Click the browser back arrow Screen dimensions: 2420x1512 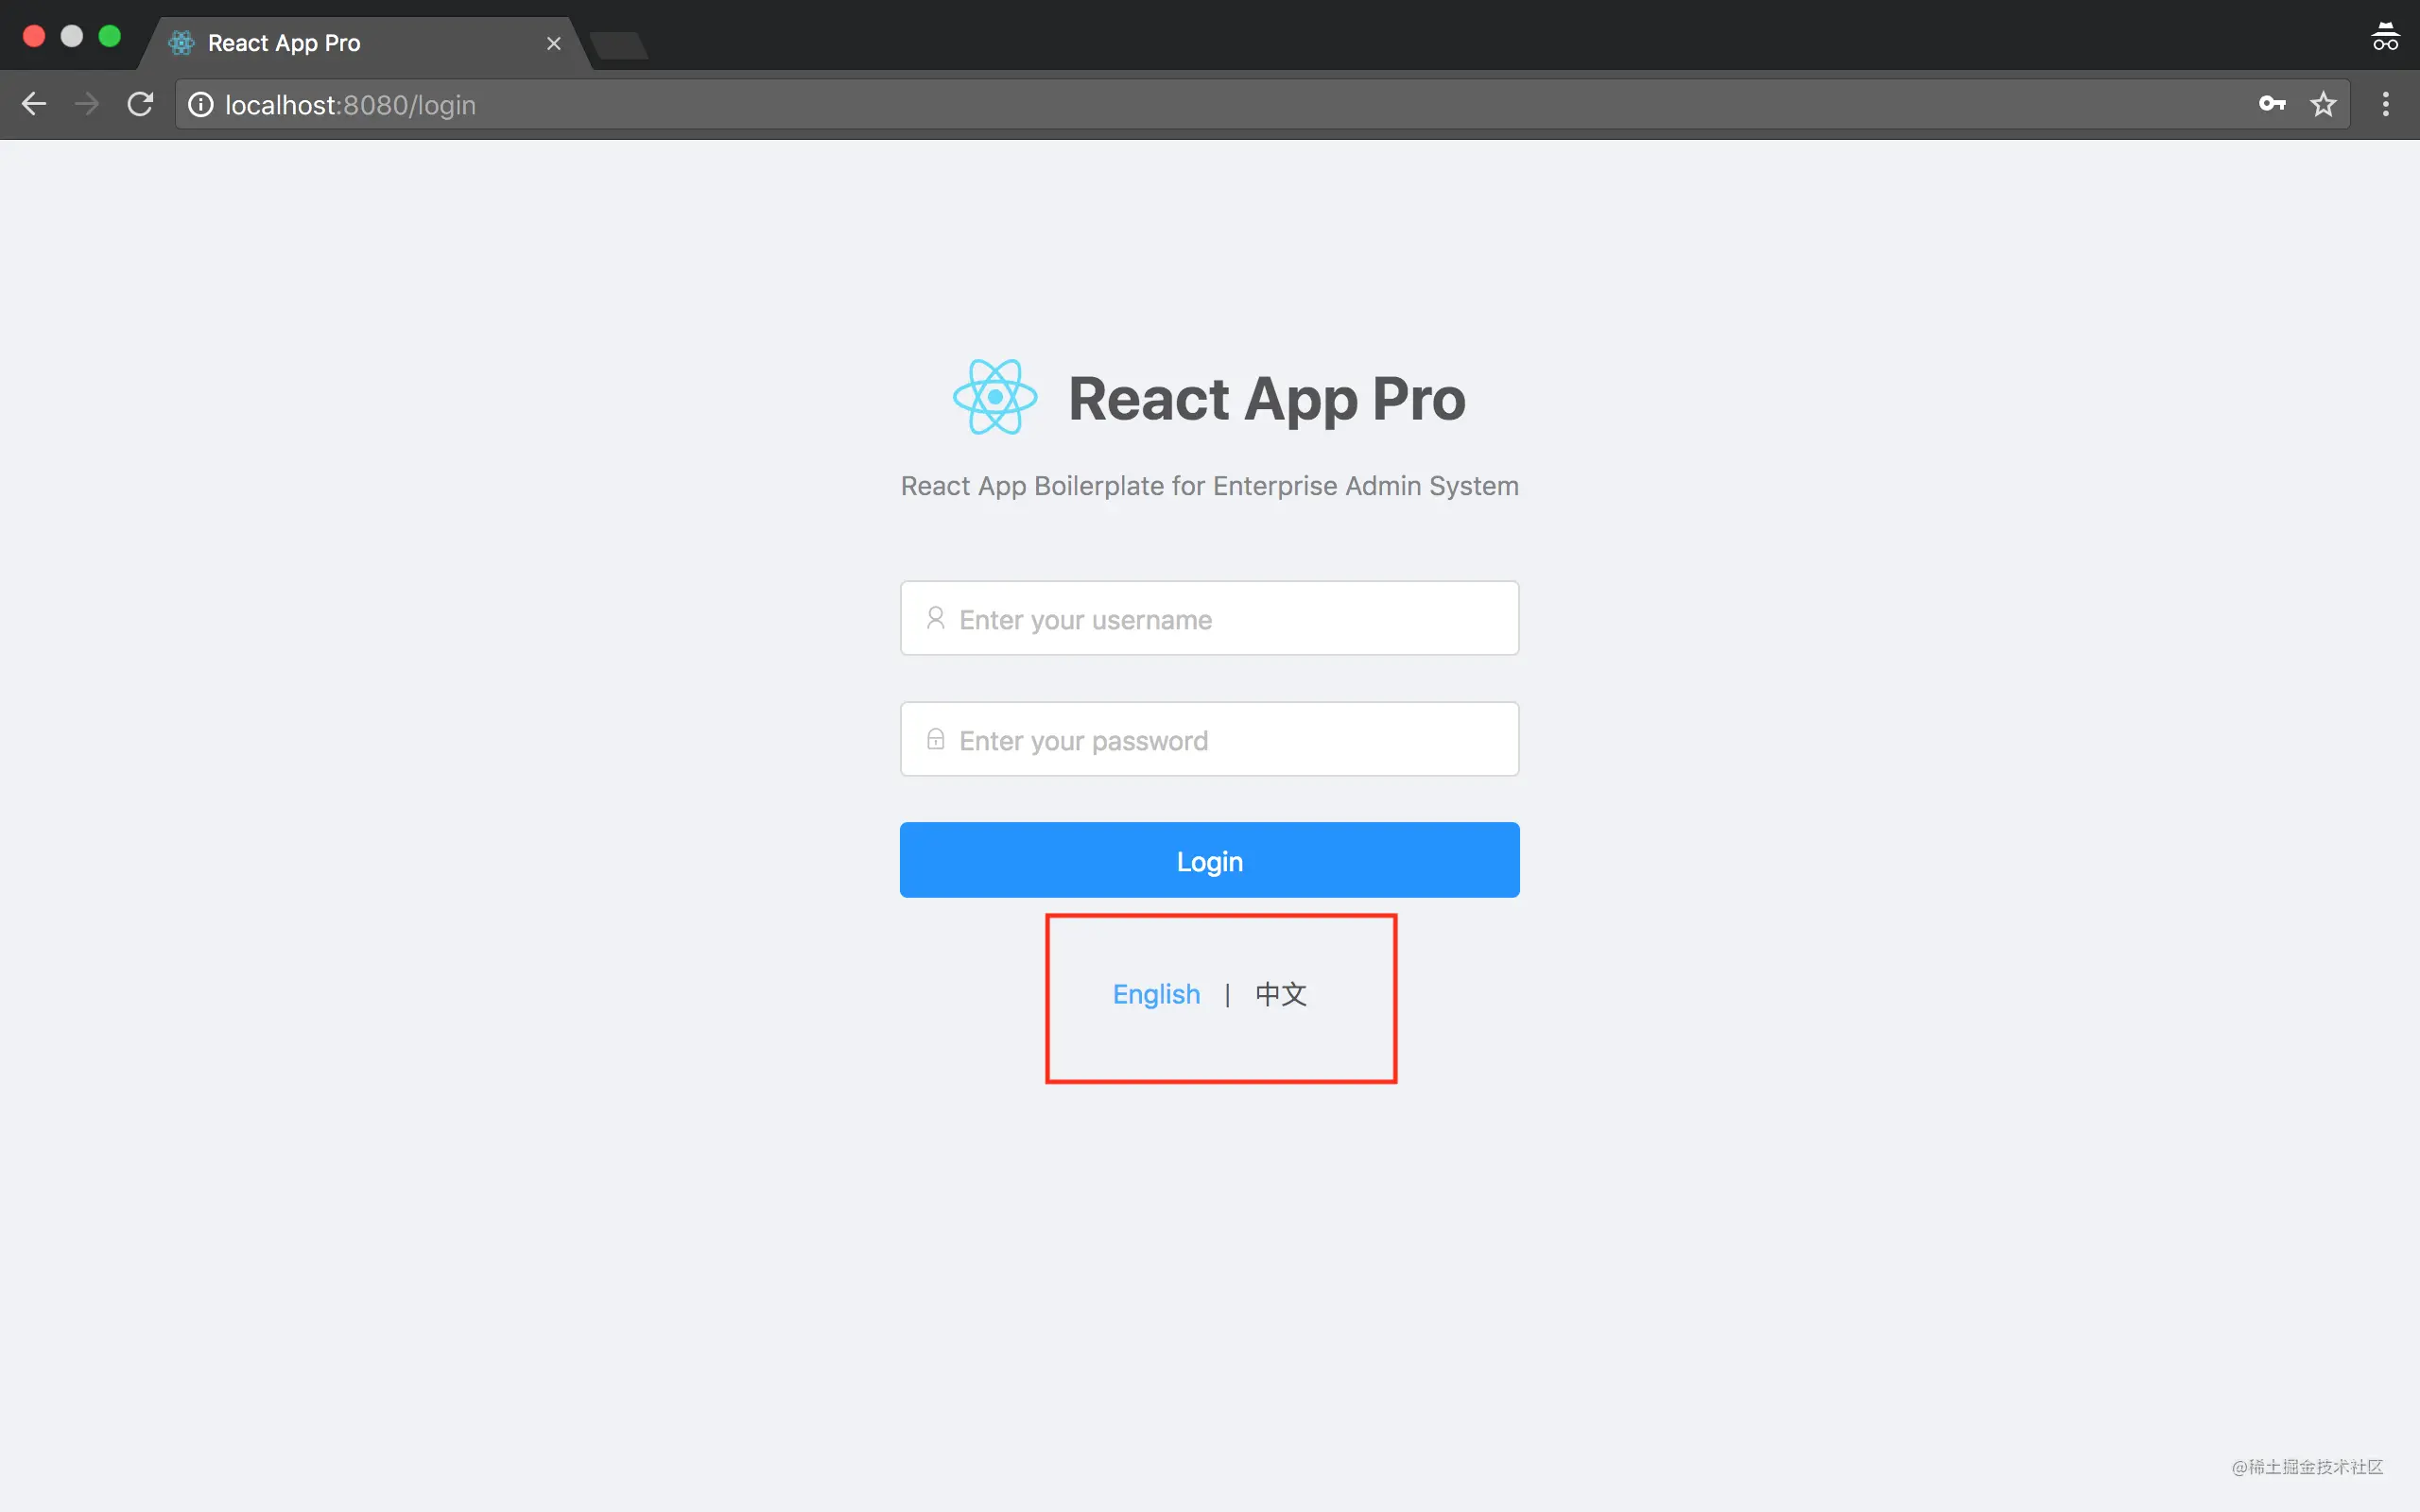pyautogui.click(x=34, y=104)
